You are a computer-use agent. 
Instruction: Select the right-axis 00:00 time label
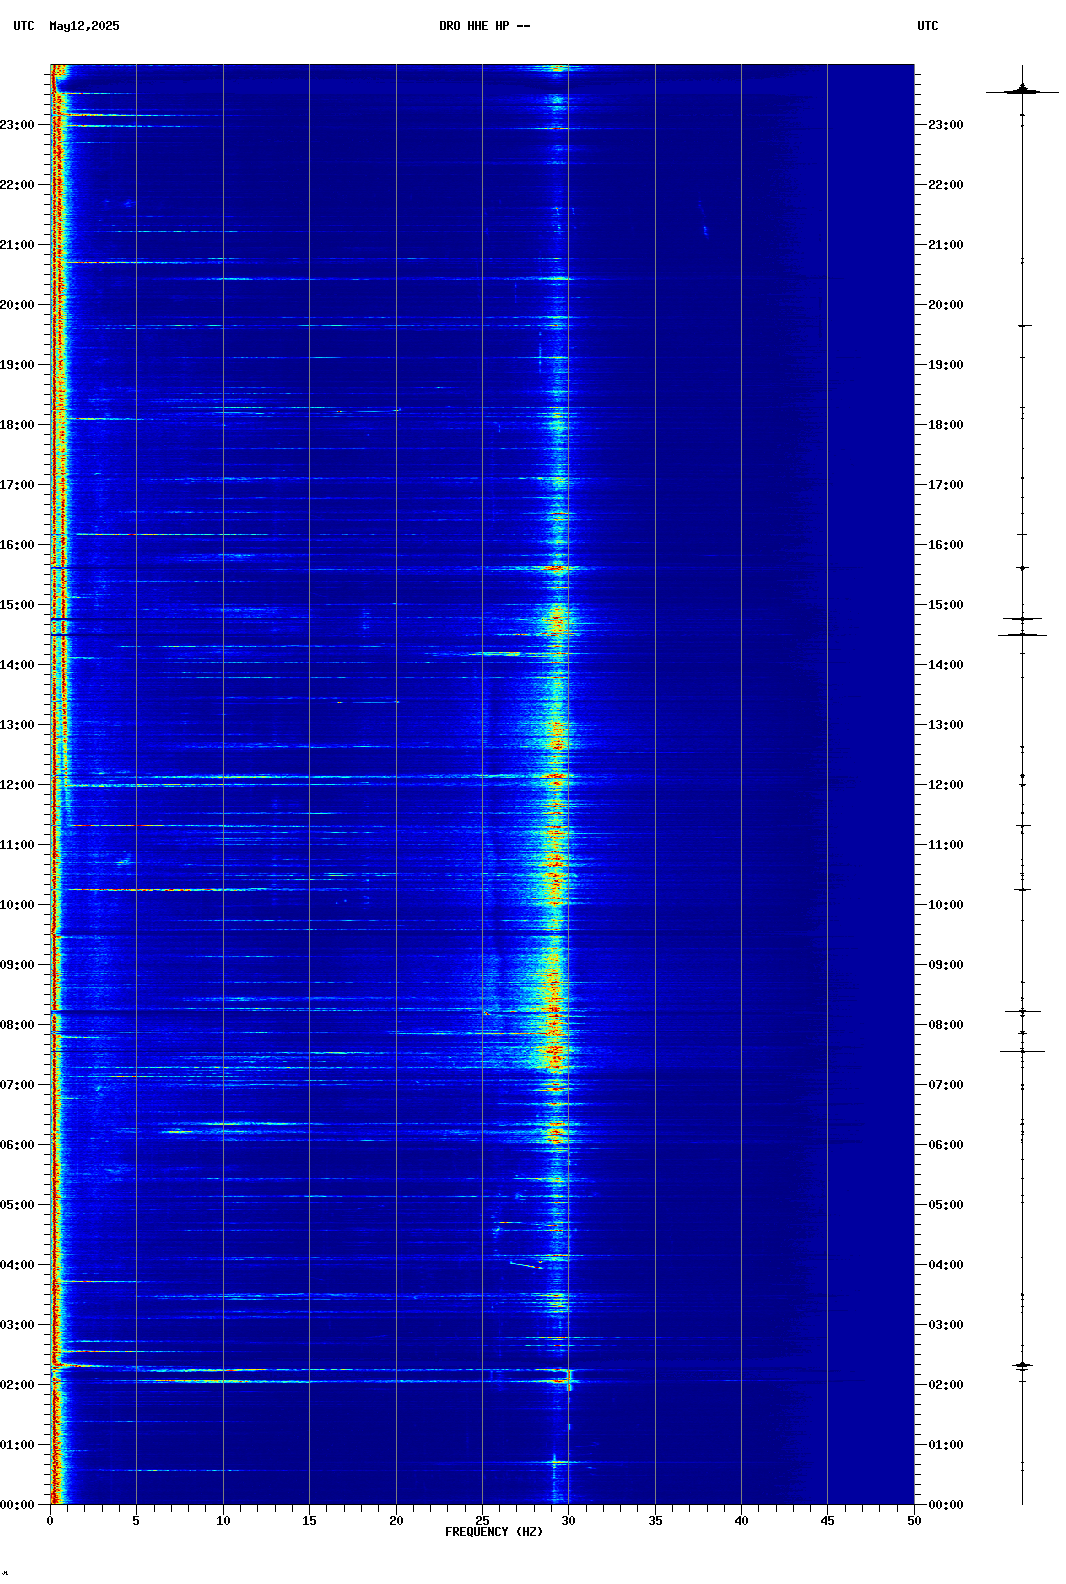click(946, 1505)
